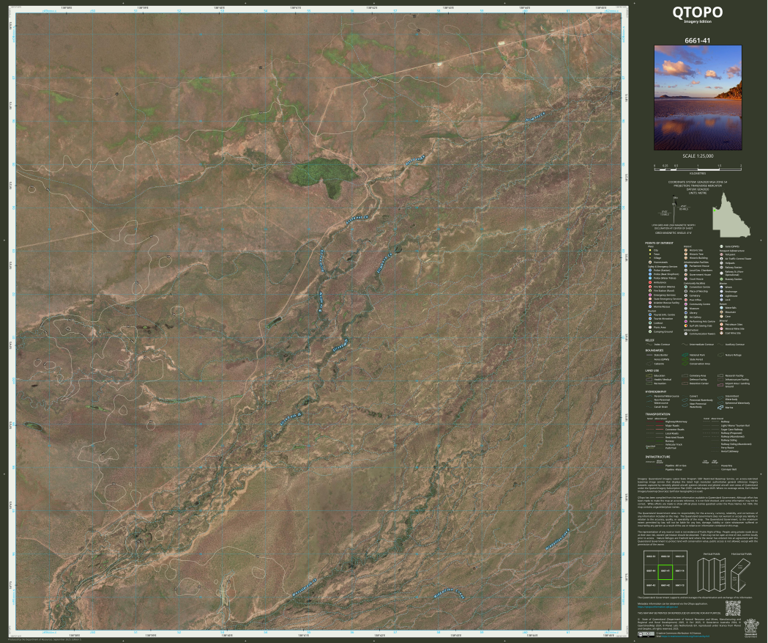Click the yellow City legend symbol
This screenshot has height=643, width=768.
(x=650, y=250)
